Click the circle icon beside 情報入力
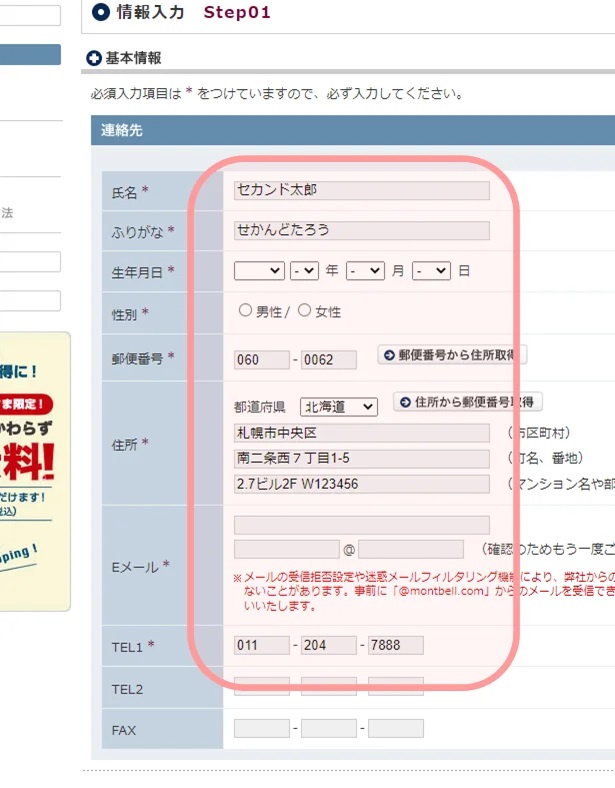 [x=101, y=13]
